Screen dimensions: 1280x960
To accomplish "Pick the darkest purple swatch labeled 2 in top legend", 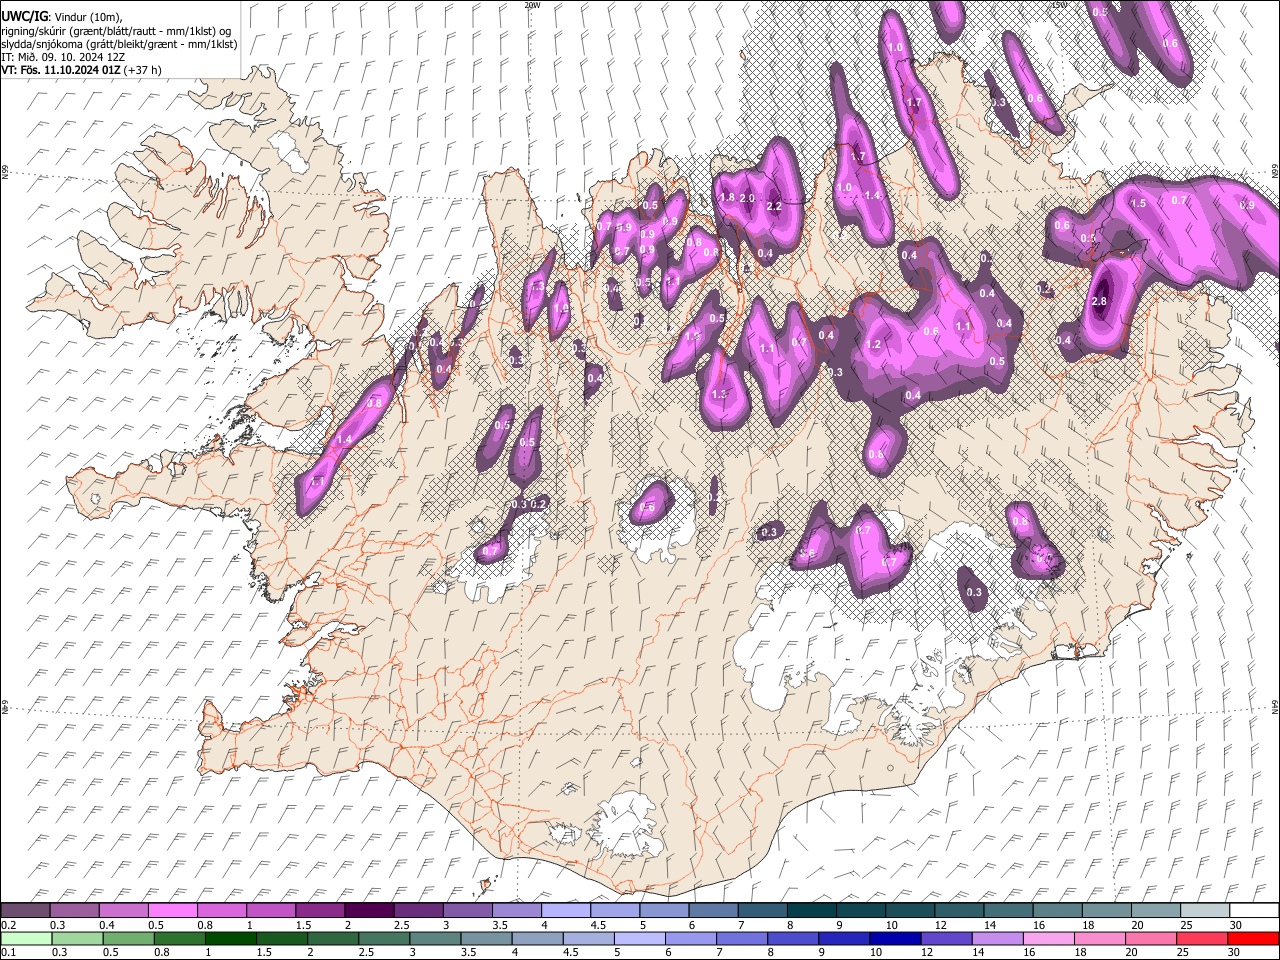I will 369,910.
